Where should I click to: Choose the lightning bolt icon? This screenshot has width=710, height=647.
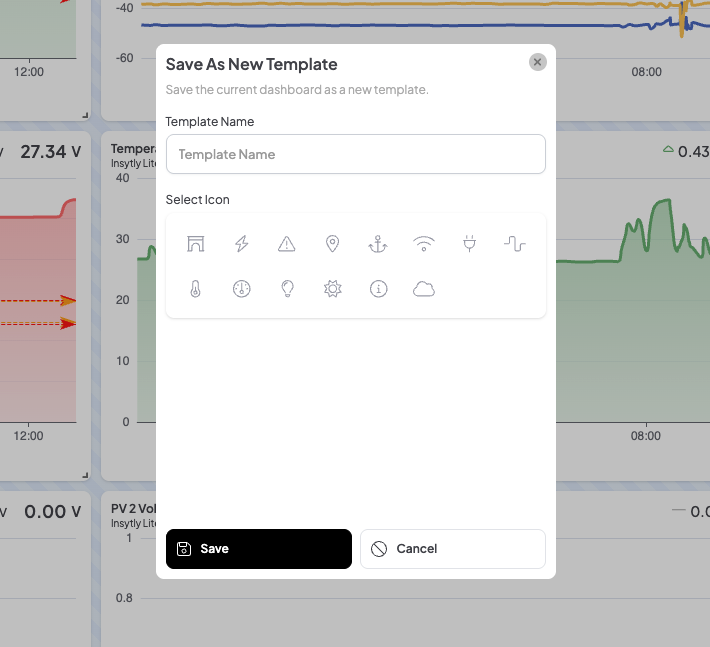241,244
